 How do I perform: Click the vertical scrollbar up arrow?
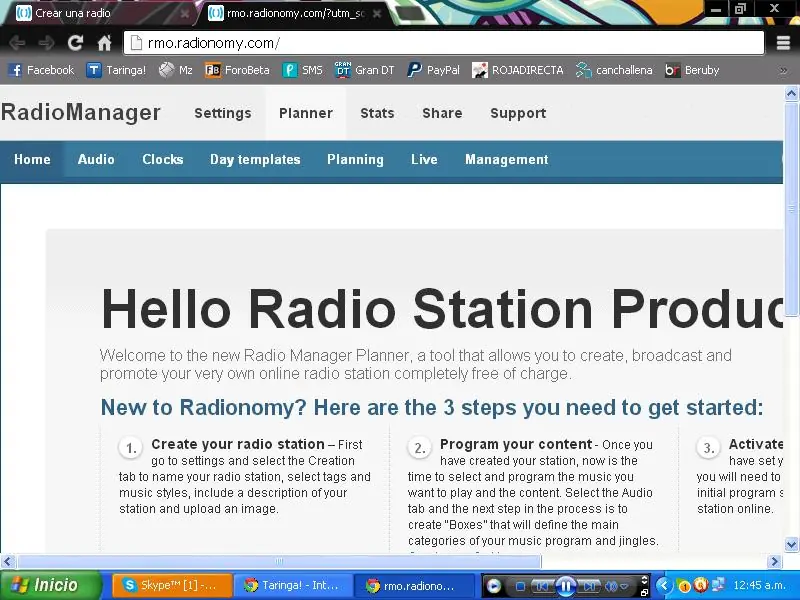pyautogui.click(x=791, y=93)
